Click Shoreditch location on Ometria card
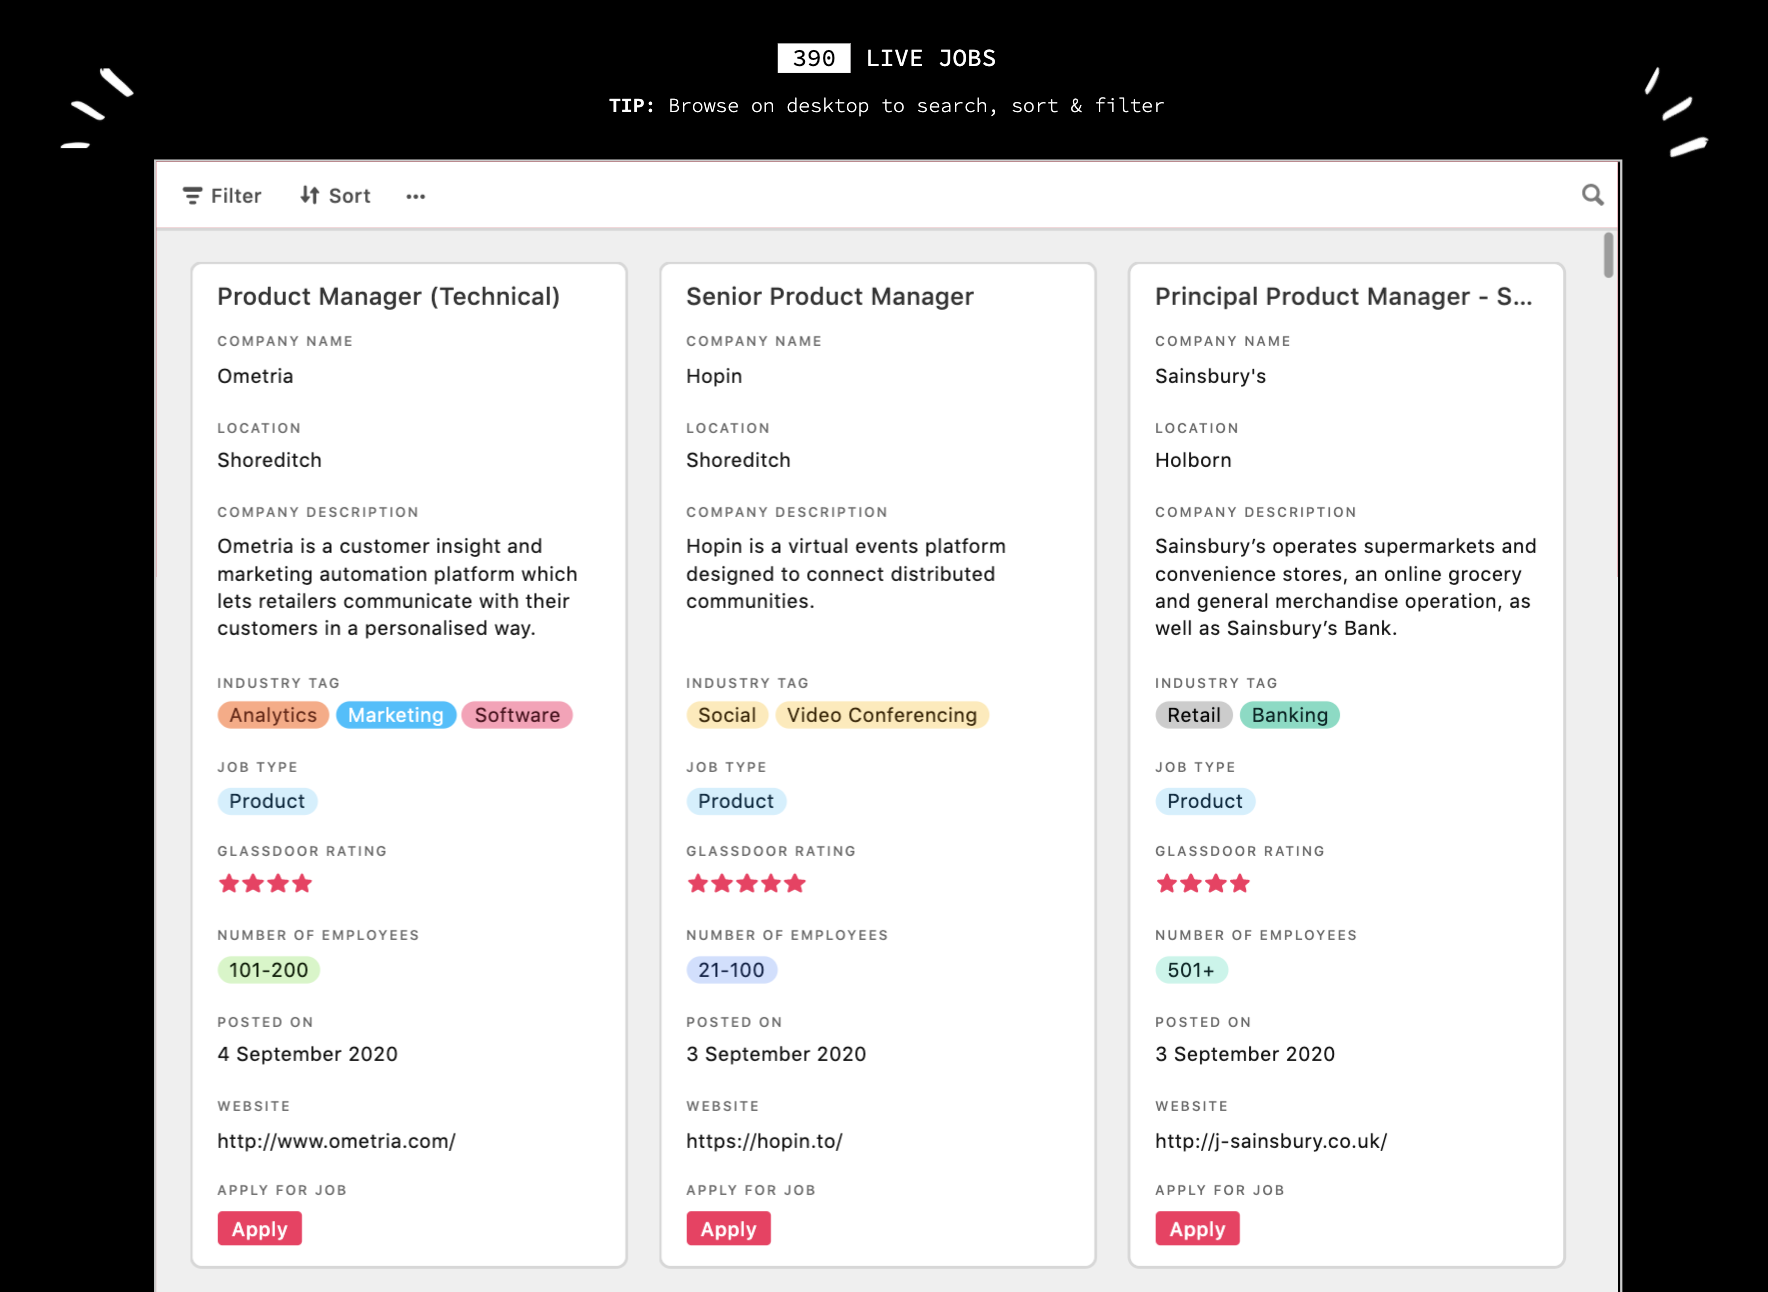Image resolution: width=1768 pixels, height=1292 pixels. point(270,460)
